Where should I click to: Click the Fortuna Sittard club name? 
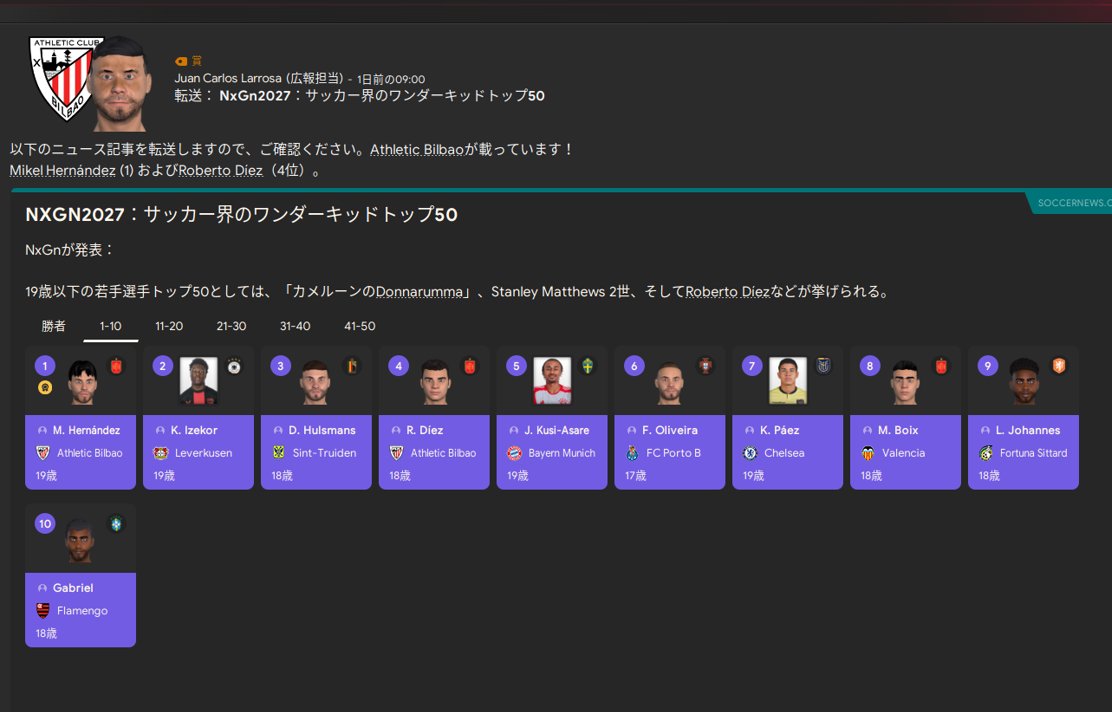point(1033,453)
